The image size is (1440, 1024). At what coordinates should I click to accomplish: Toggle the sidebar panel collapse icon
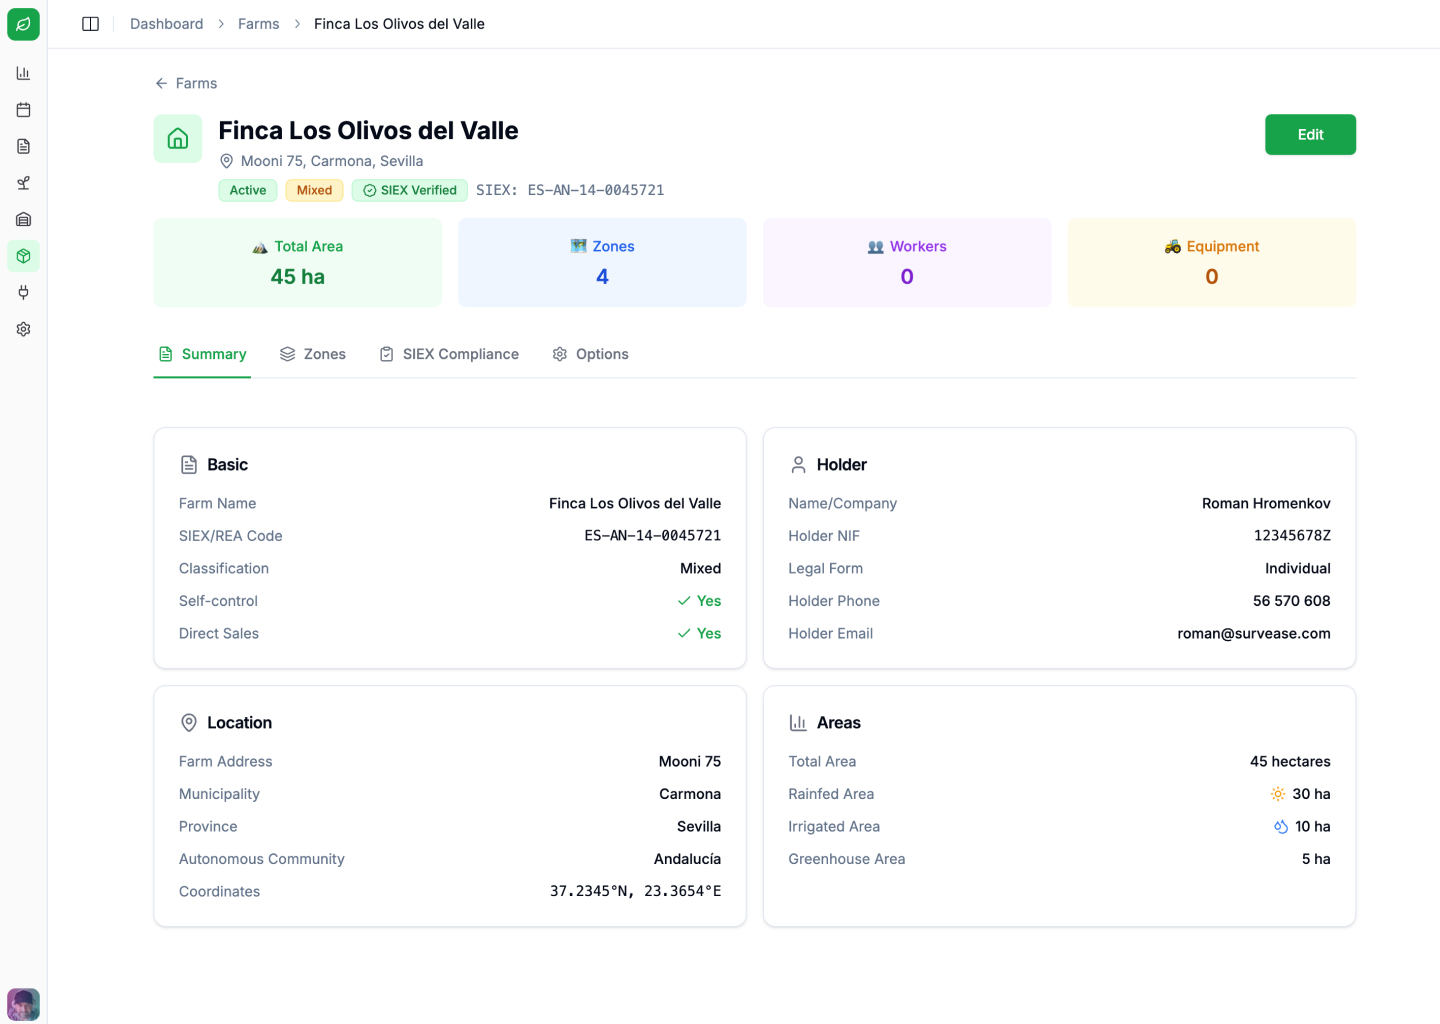pos(90,23)
